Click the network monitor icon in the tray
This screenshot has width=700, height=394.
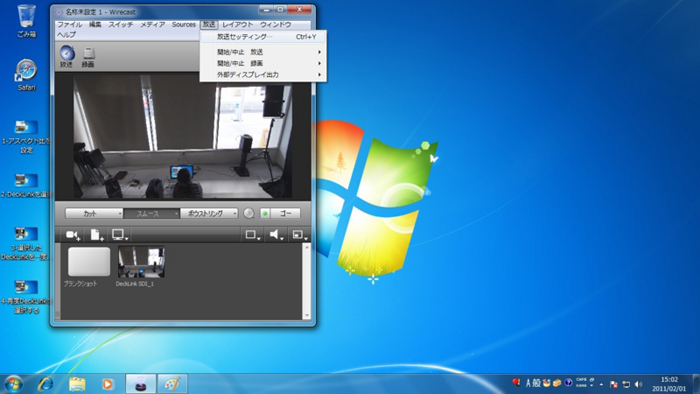click(626, 384)
